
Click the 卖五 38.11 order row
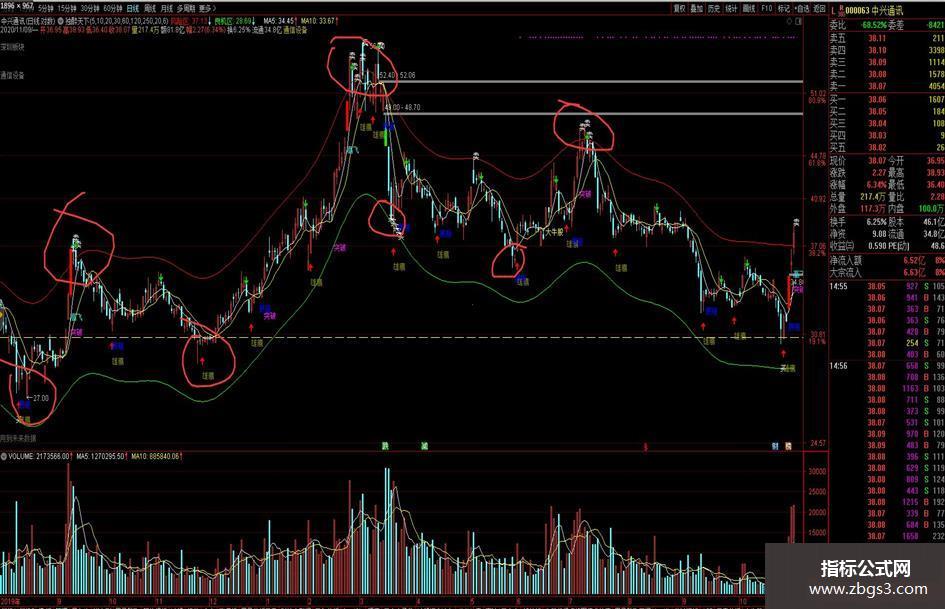[x=887, y=38]
